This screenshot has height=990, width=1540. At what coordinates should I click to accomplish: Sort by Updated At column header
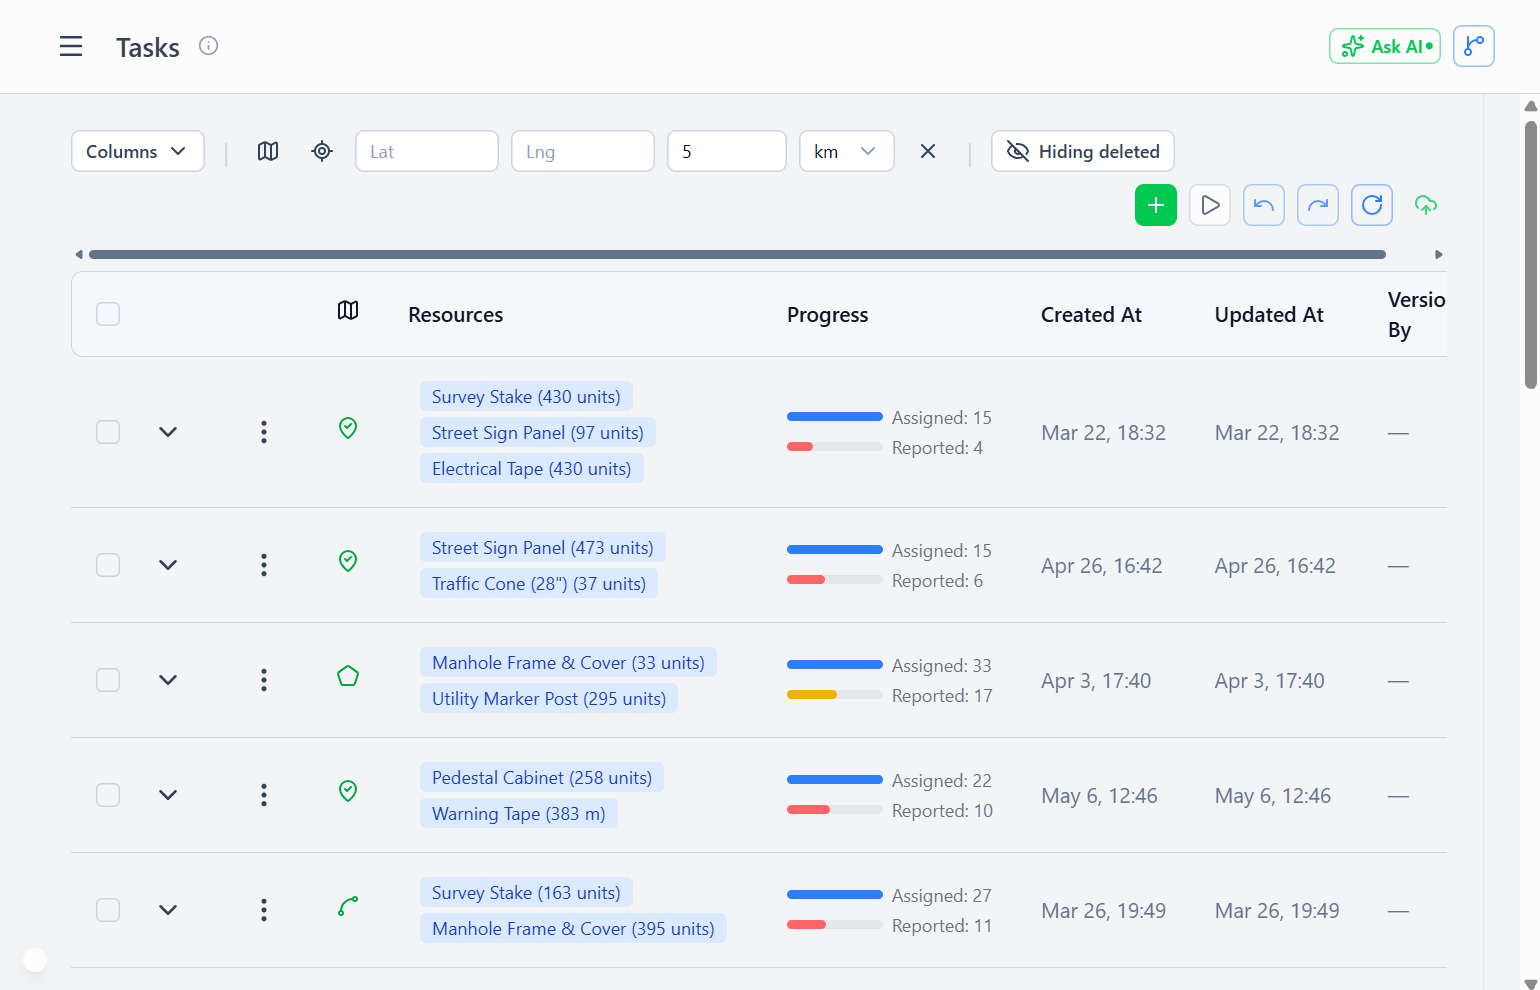[1269, 314]
